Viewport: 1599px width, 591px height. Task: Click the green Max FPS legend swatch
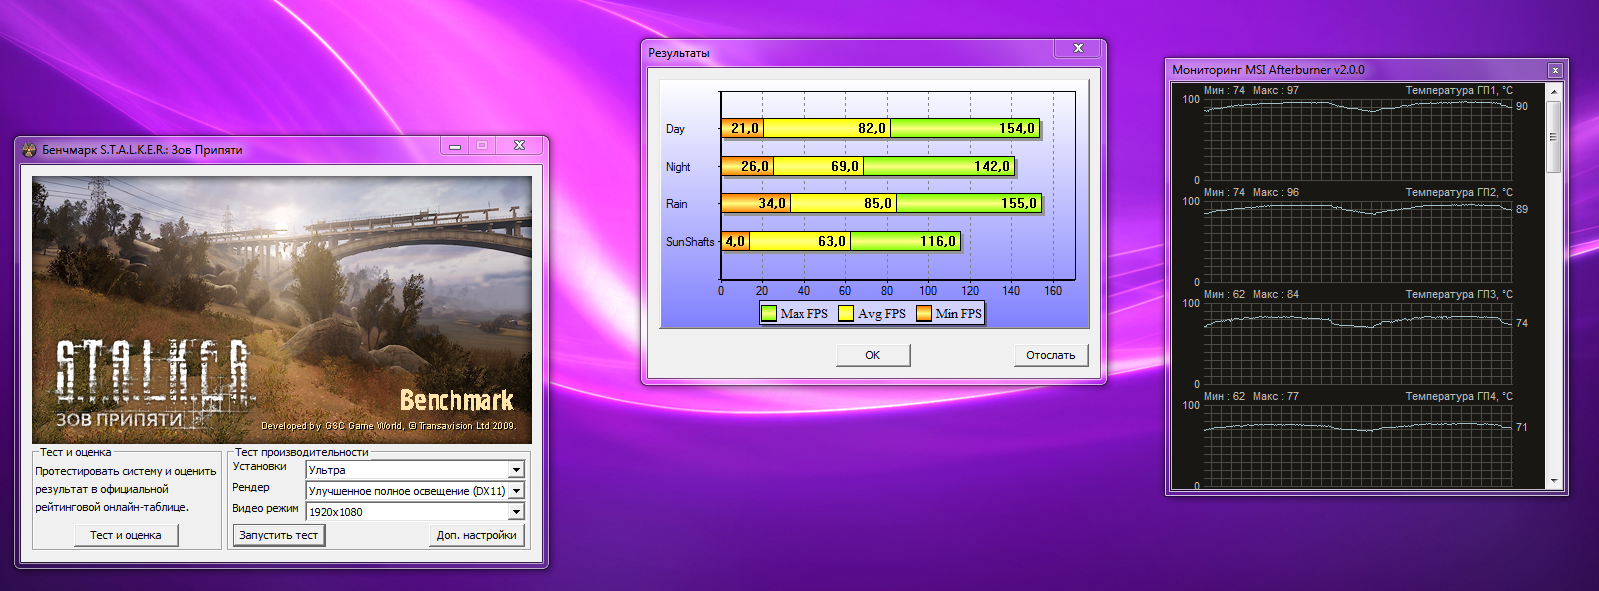pyautogui.click(x=768, y=313)
